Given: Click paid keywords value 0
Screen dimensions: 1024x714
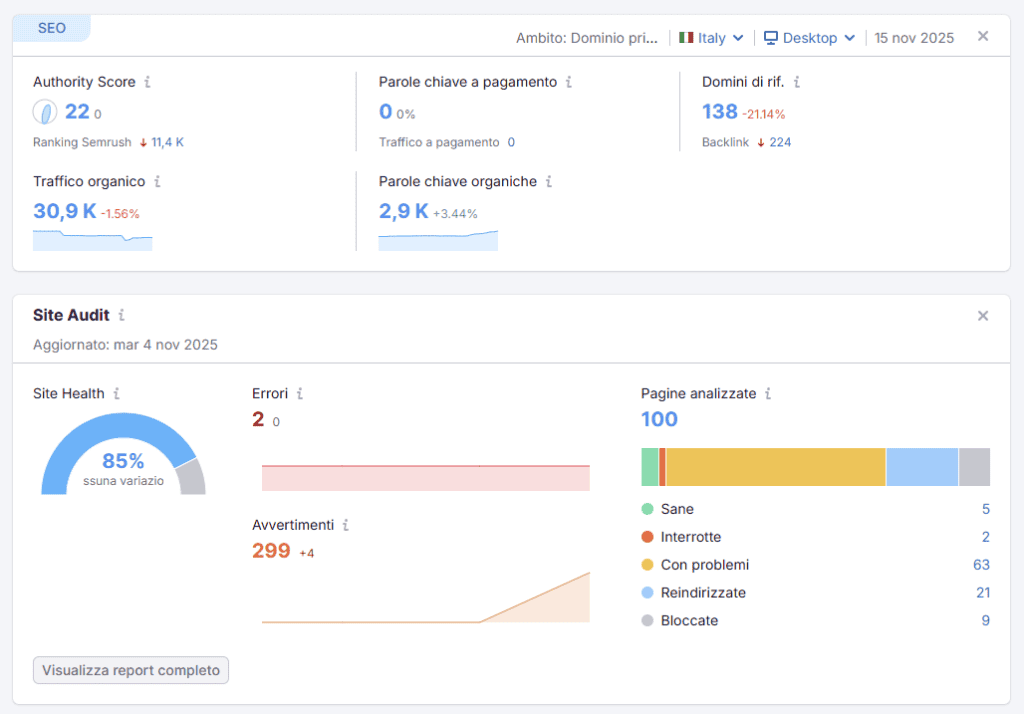Looking at the screenshot, I should pyautogui.click(x=385, y=112).
